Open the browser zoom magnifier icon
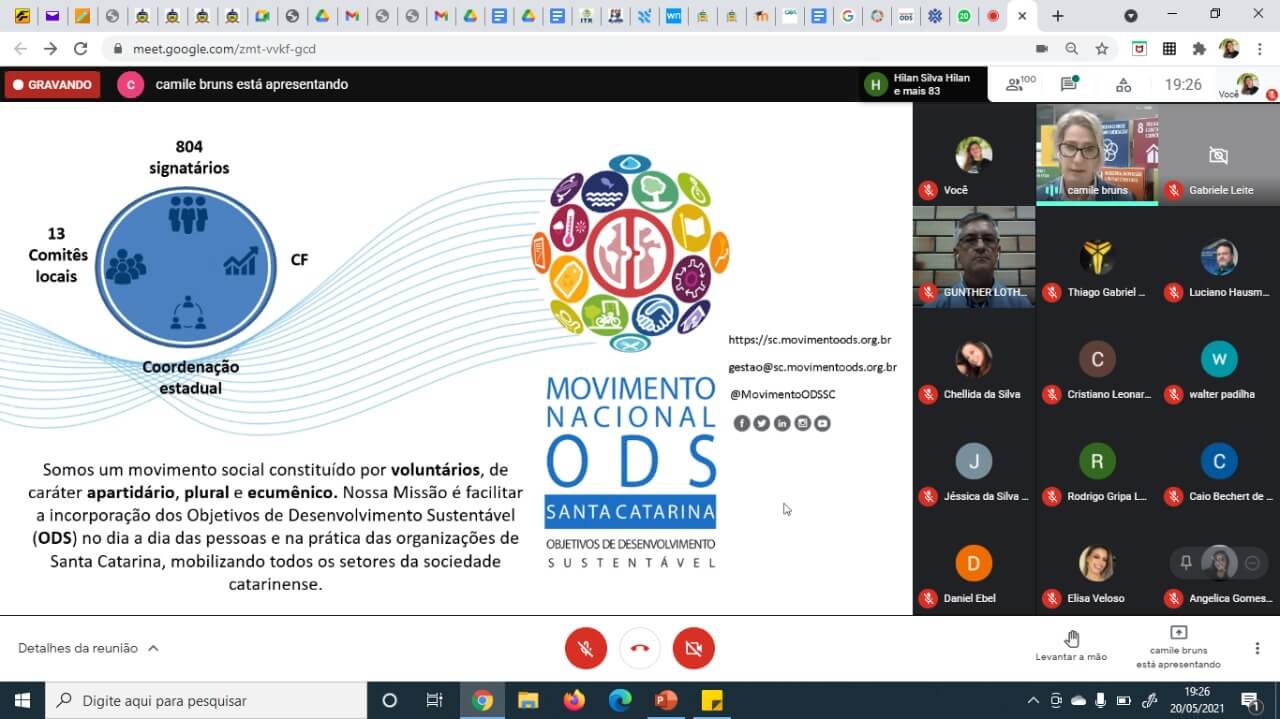 pos(1072,48)
